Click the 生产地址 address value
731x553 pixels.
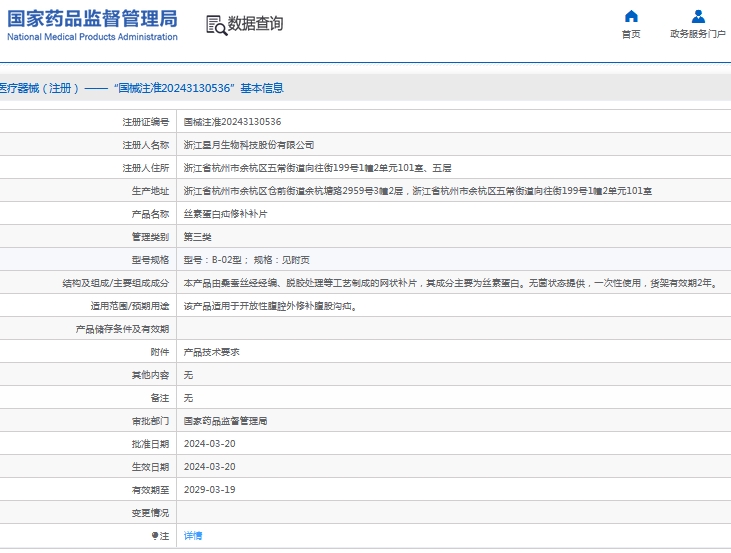(418, 191)
